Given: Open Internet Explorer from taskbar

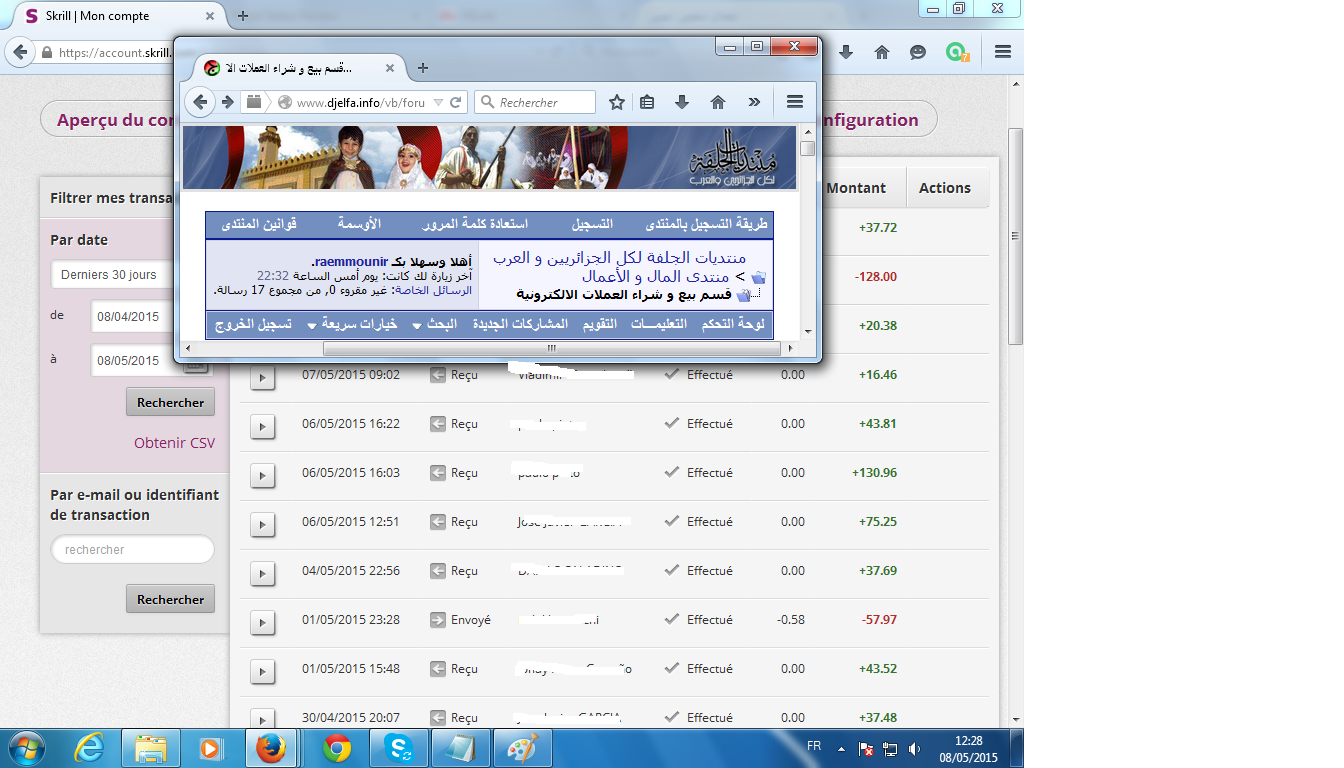Looking at the screenshot, I should [88, 748].
